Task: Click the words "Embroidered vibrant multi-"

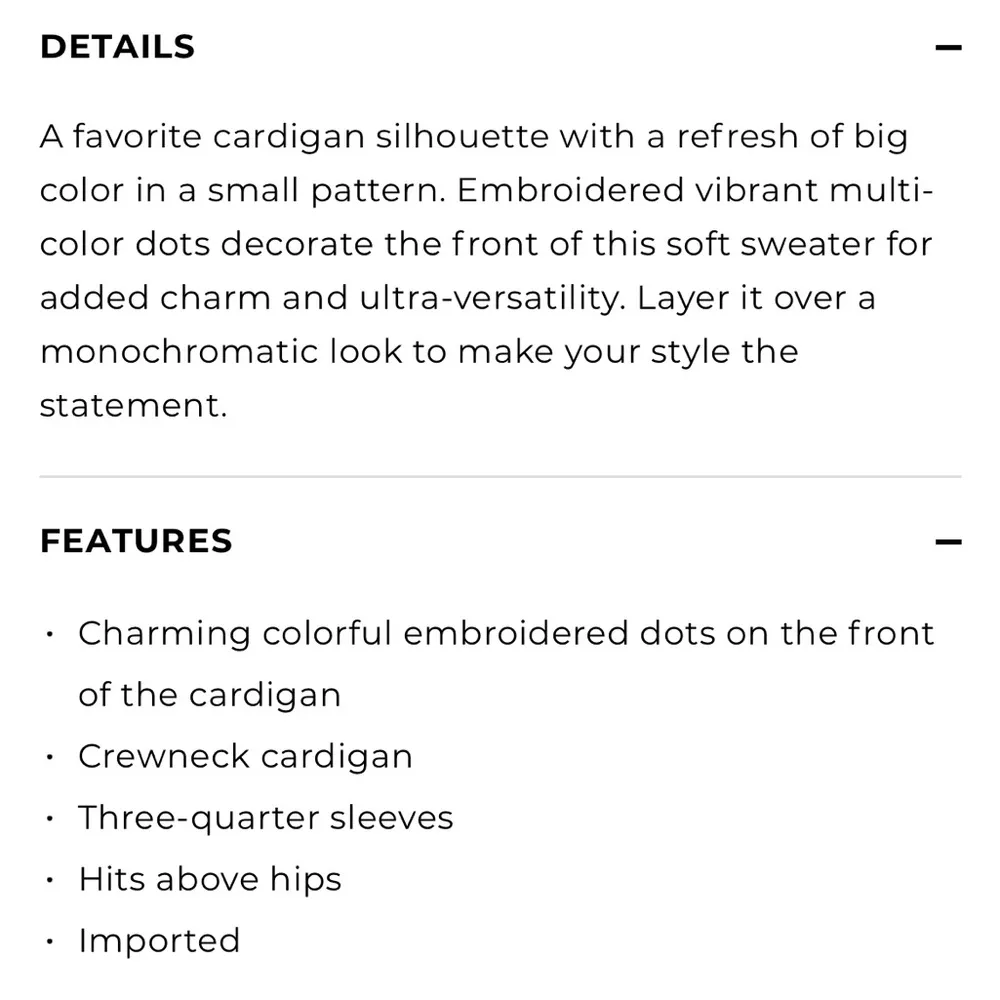Action: click(x=694, y=190)
